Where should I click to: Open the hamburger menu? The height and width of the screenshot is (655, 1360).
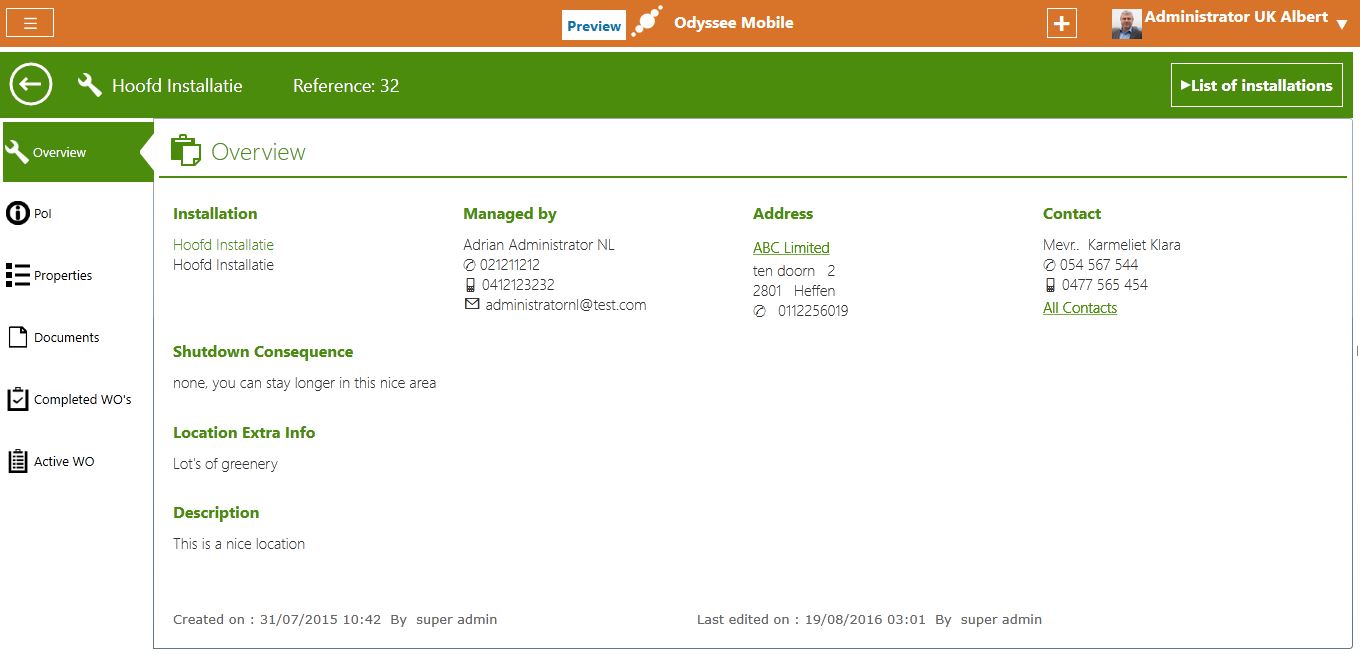30,23
